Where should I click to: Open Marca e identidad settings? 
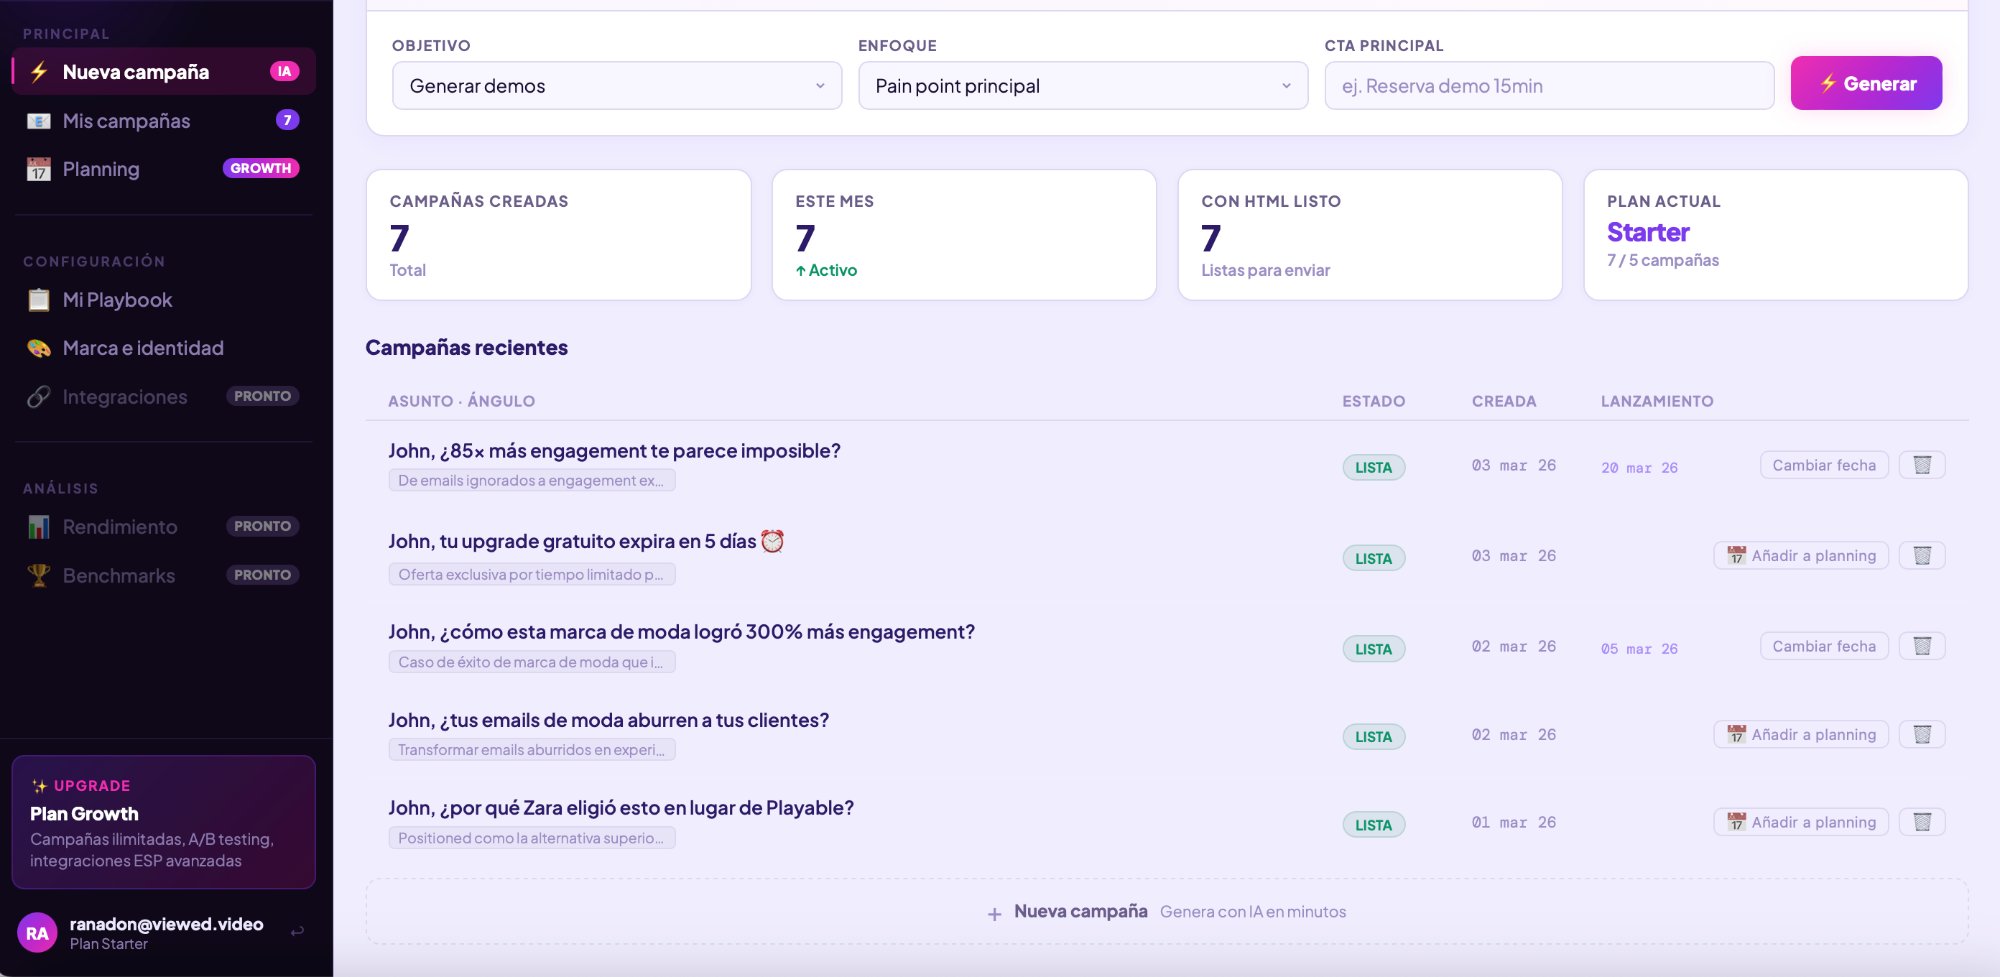(x=164, y=348)
